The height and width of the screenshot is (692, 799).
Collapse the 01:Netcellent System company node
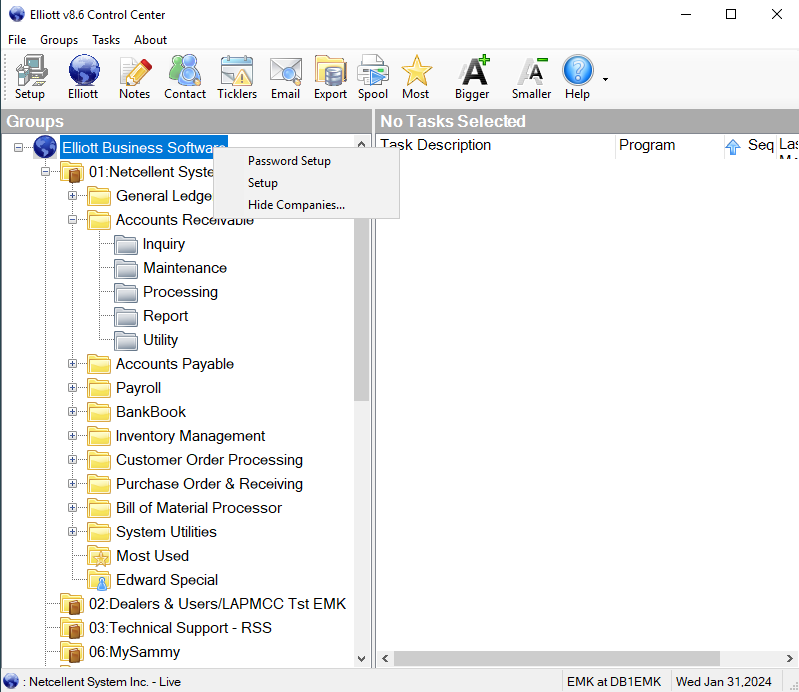pyautogui.click(x=45, y=172)
